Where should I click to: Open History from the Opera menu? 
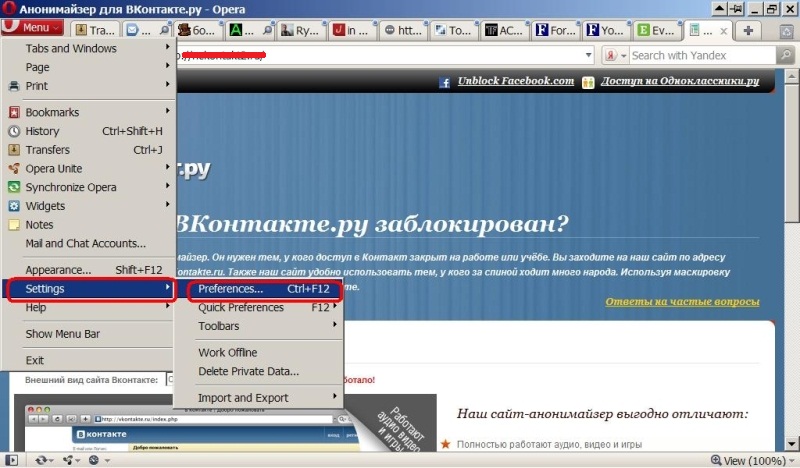42,131
